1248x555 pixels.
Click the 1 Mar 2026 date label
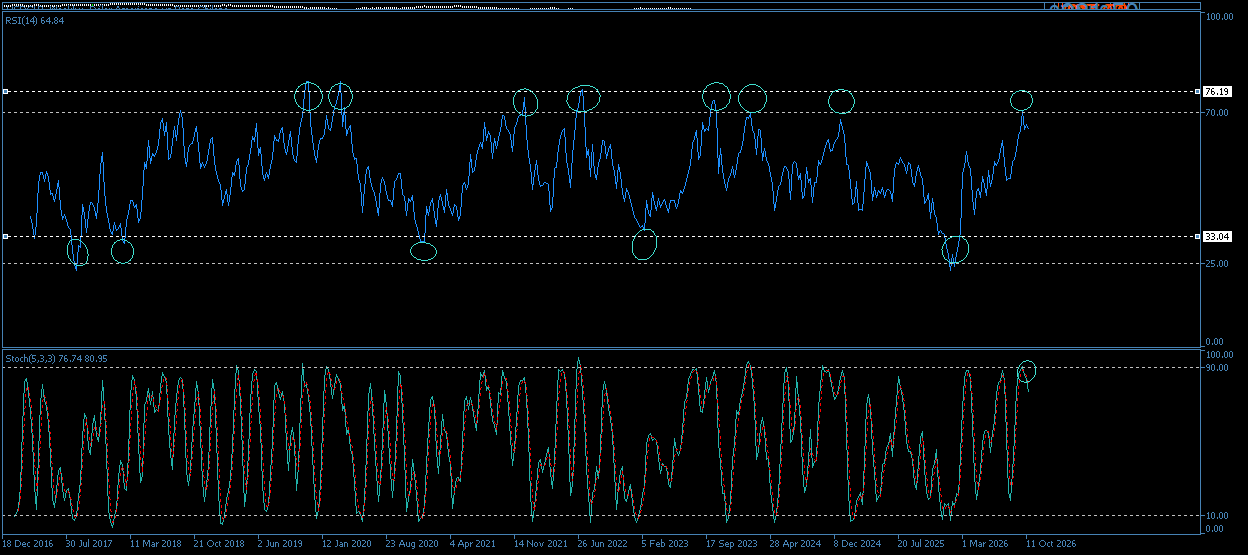986,544
